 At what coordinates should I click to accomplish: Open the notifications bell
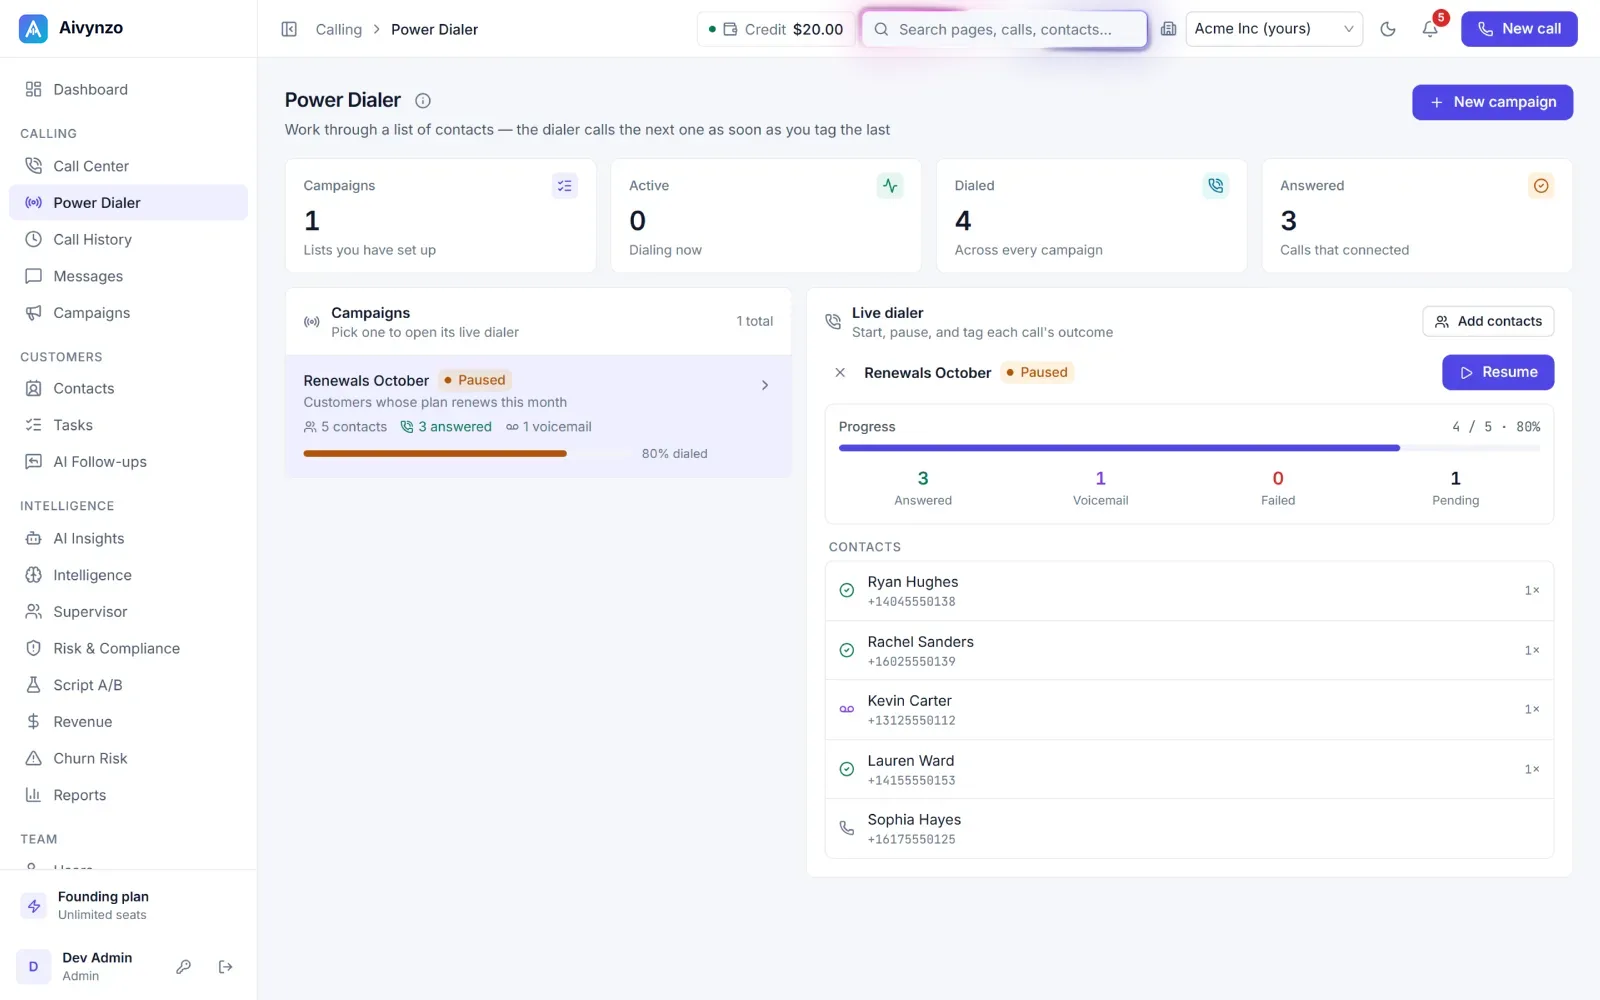pos(1430,29)
